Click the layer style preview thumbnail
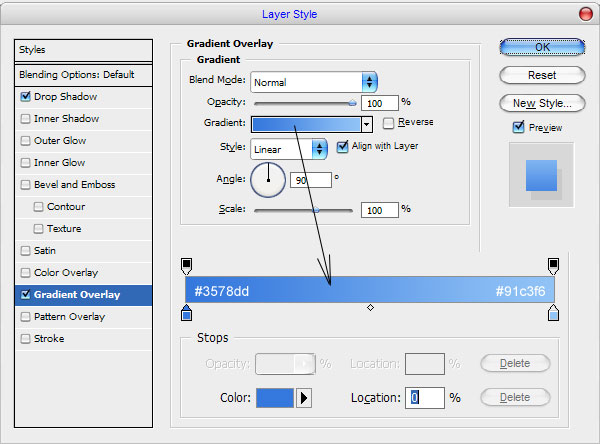Image resolution: width=600 pixels, height=444 pixels. pyautogui.click(x=541, y=175)
